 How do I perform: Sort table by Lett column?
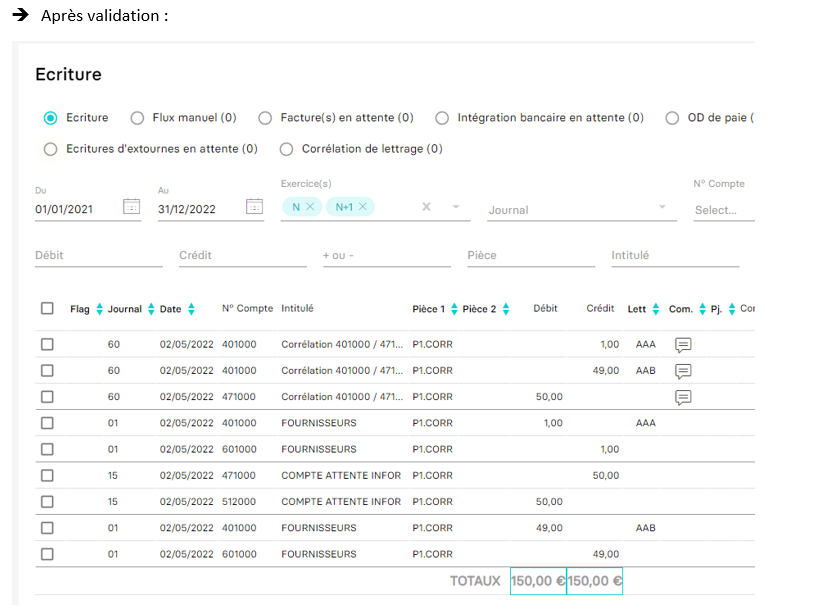point(656,309)
